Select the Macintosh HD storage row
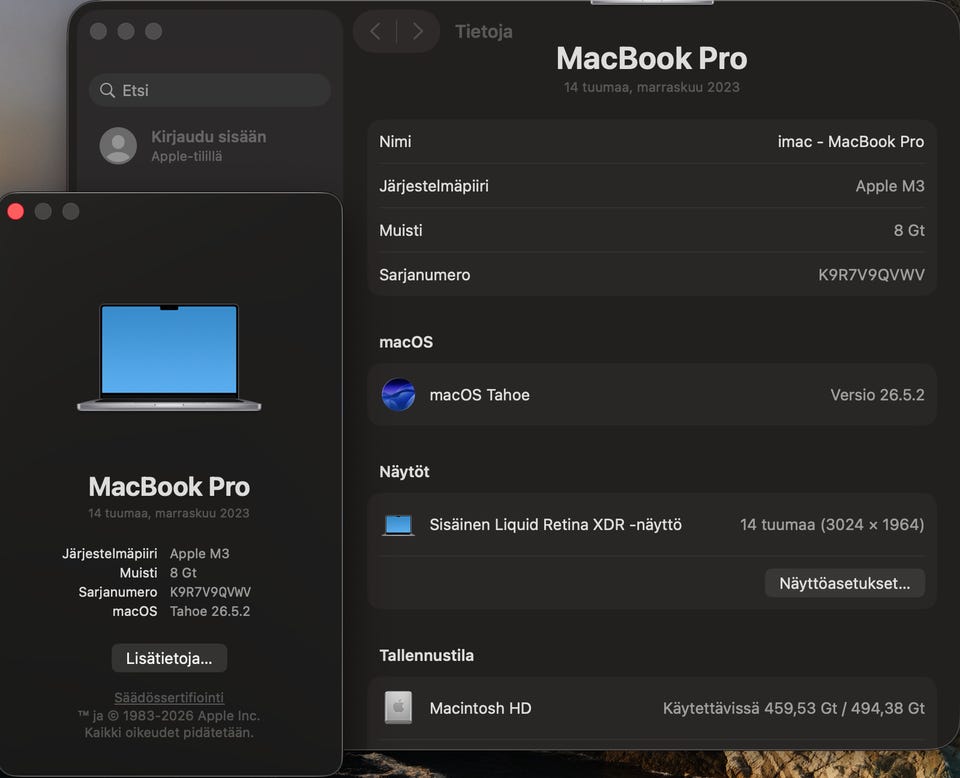The image size is (960, 778). tap(651, 708)
